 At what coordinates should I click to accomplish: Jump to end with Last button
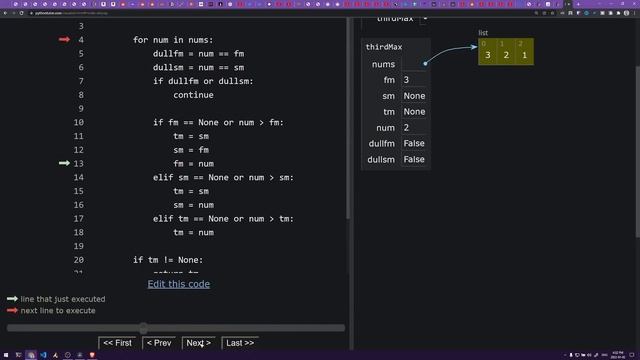point(240,343)
